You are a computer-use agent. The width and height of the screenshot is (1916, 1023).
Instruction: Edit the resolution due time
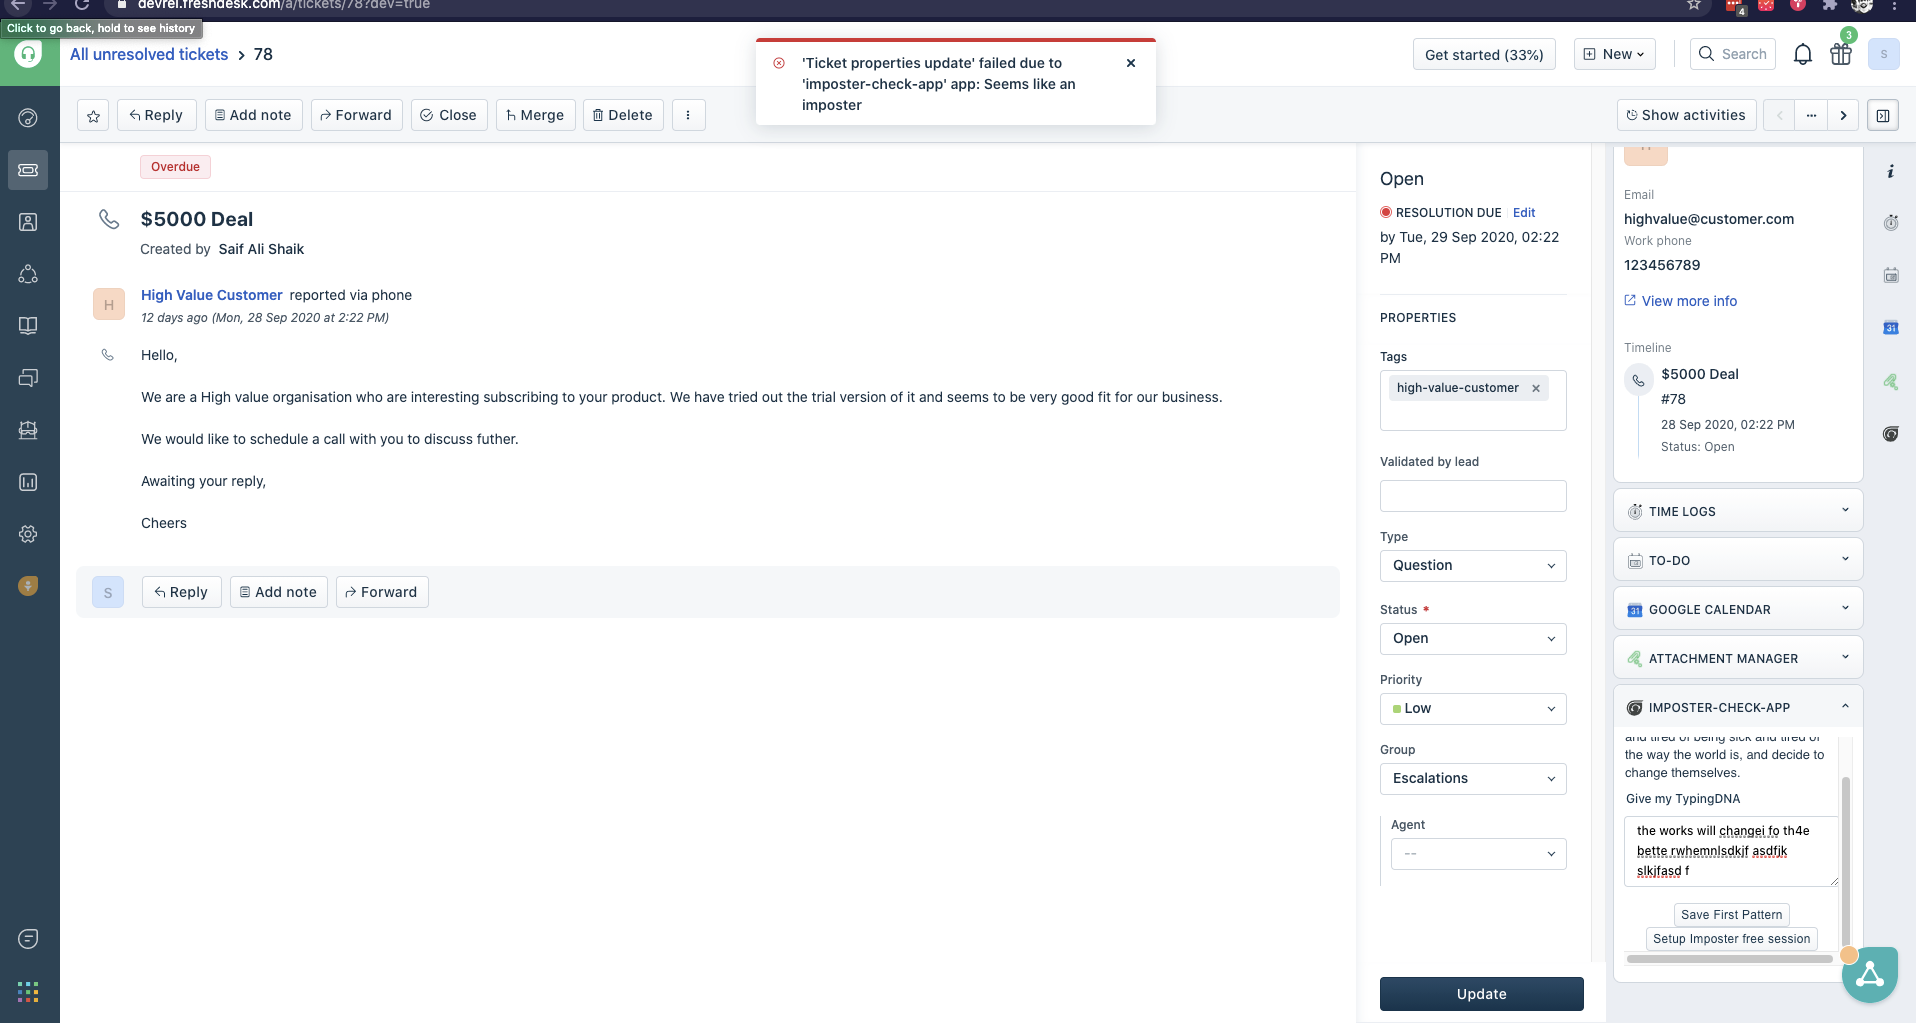point(1524,213)
